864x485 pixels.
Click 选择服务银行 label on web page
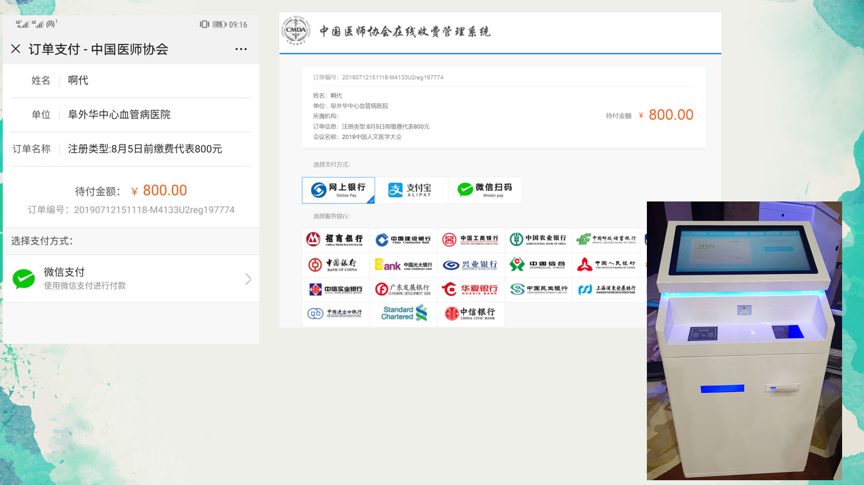(331, 216)
